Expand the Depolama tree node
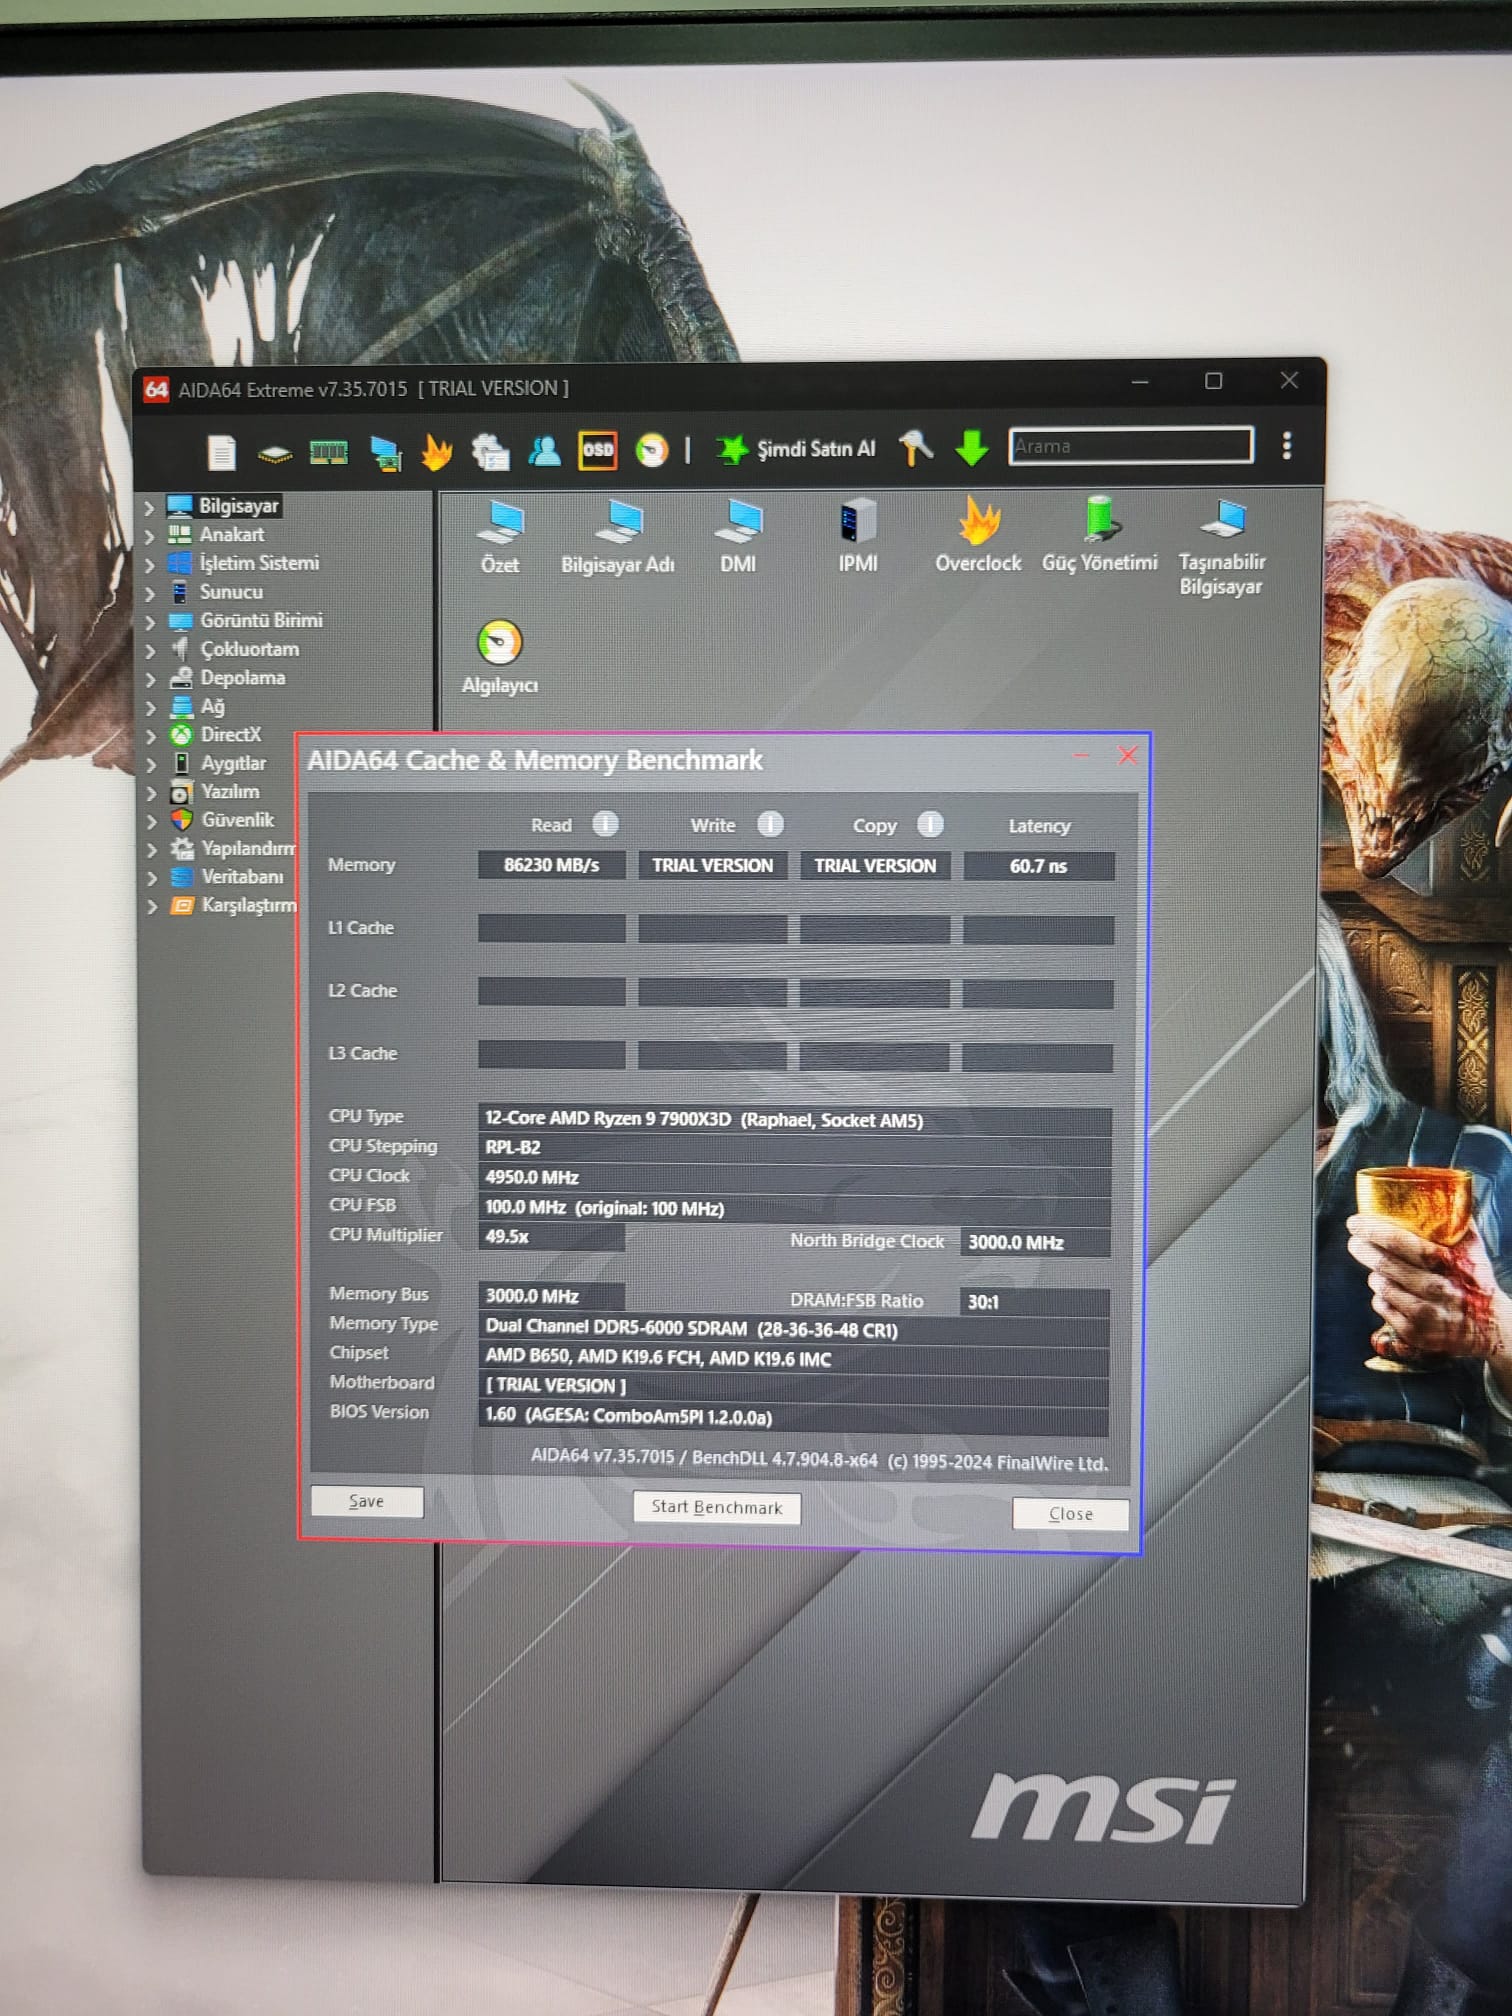Image resolution: width=1512 pixels, height=2016 pixels. click(150, 679)
